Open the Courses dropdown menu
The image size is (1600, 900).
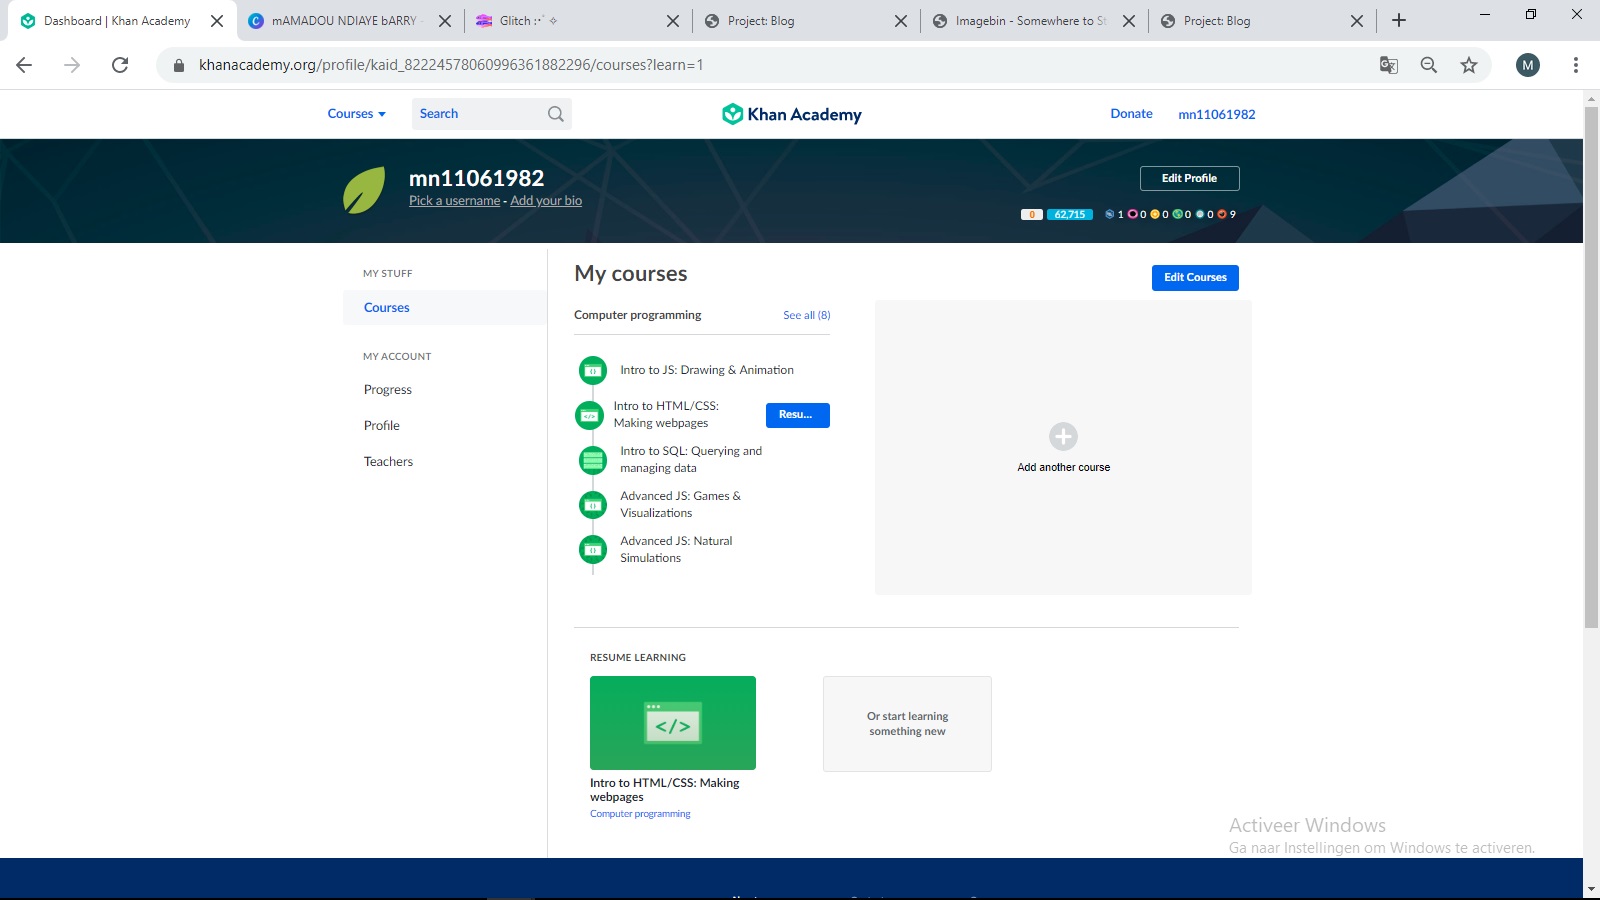(357, 114)
